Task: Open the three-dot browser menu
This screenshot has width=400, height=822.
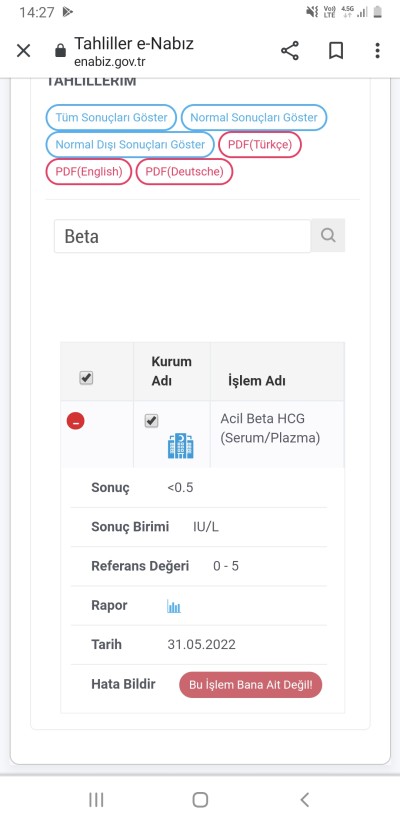Action: click(x=377, y=51)
